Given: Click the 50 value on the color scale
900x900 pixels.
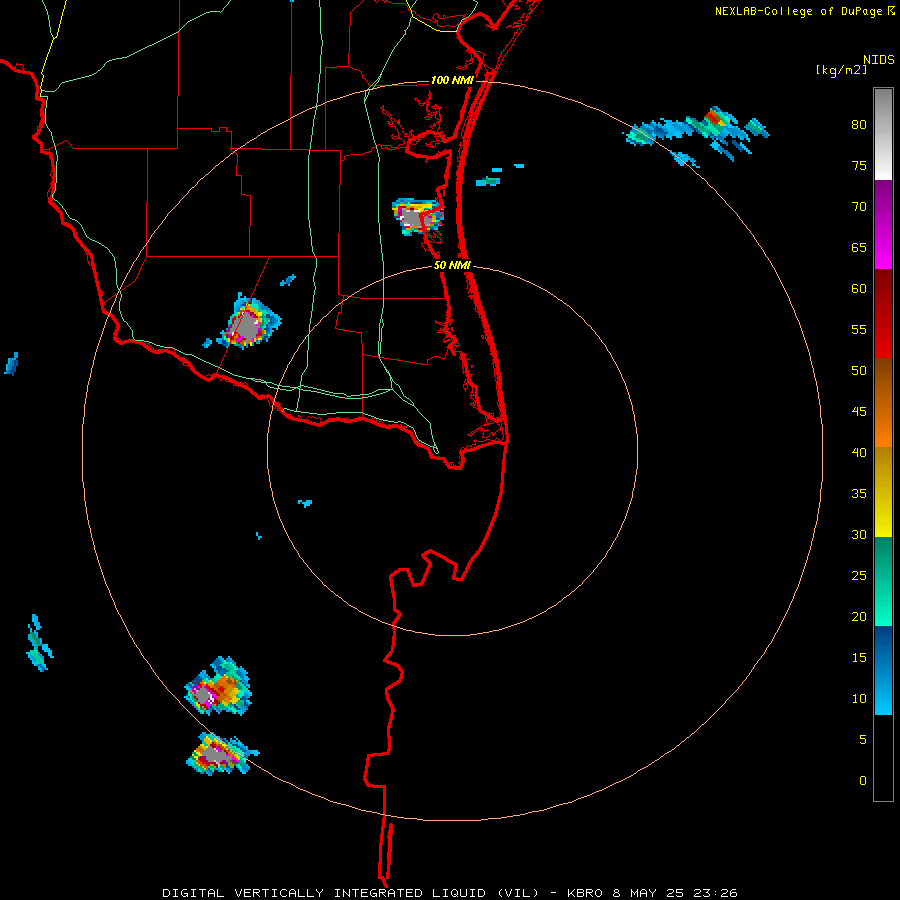Looking at the screenshot, I should coord(859,370).
